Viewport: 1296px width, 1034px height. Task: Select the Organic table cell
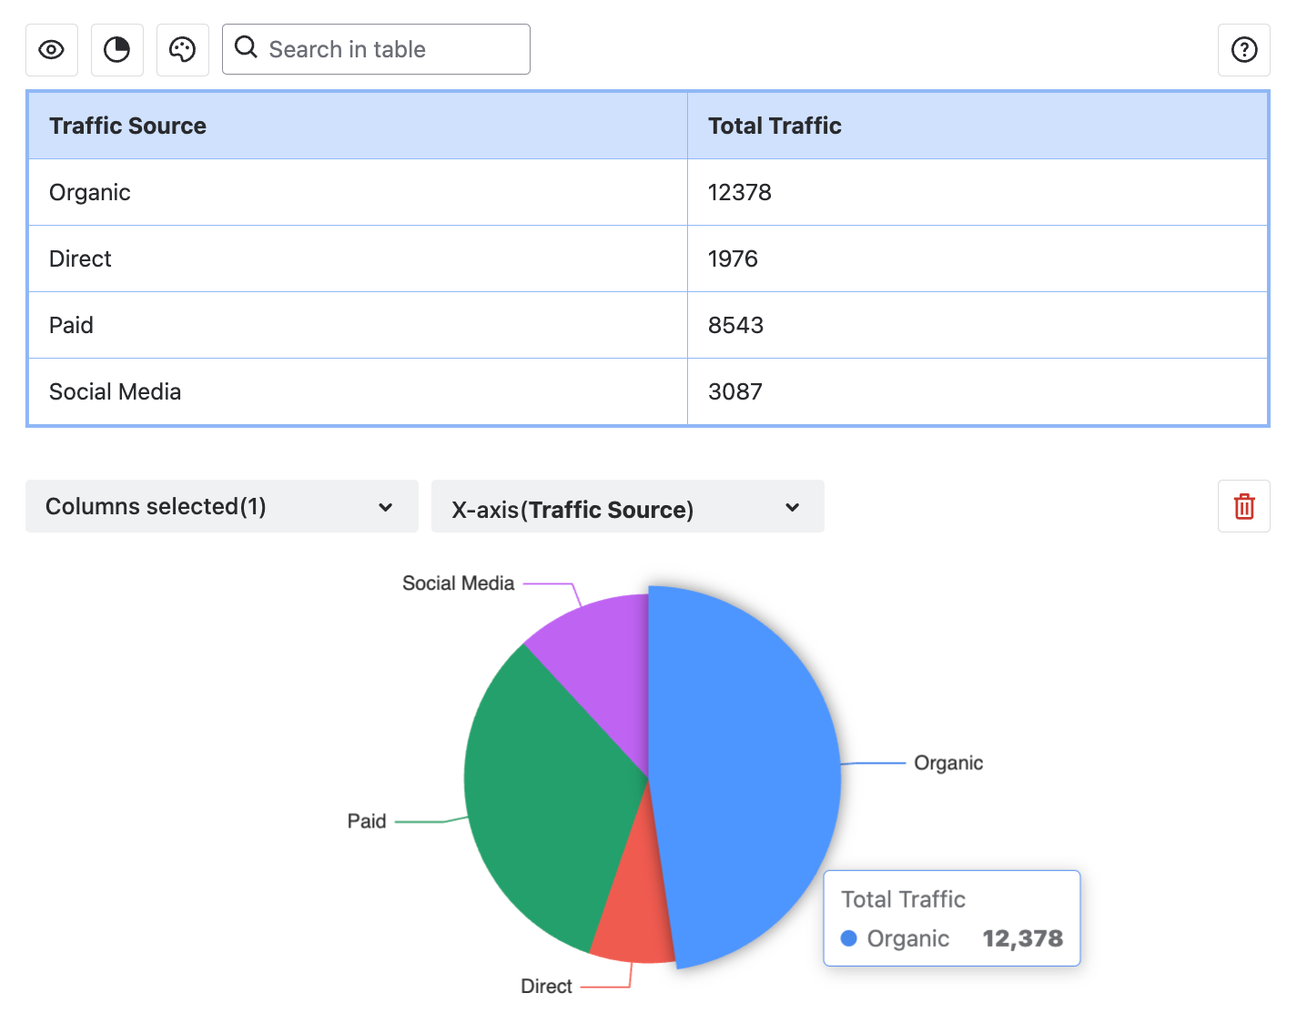point(358,192)
